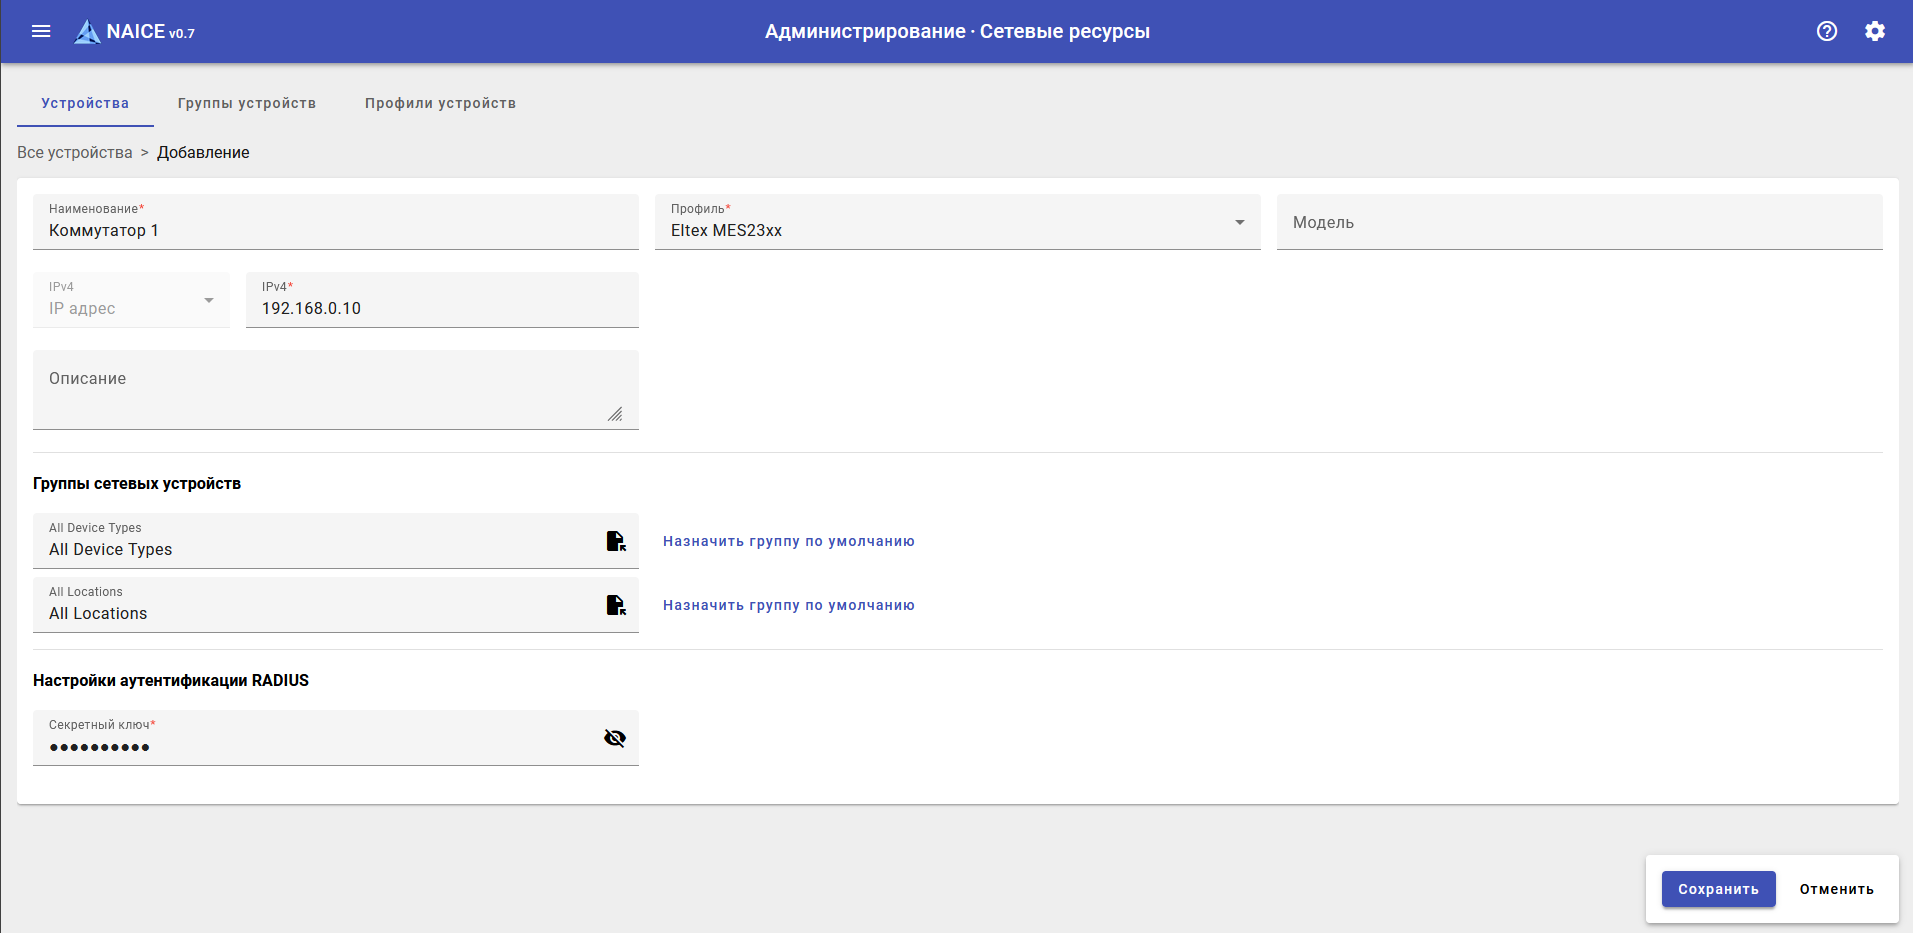This screenshot has width=1913, height=933.
Task: Click group select icon for All Locations
Action: pyautogui.click(x=616, y=605)
